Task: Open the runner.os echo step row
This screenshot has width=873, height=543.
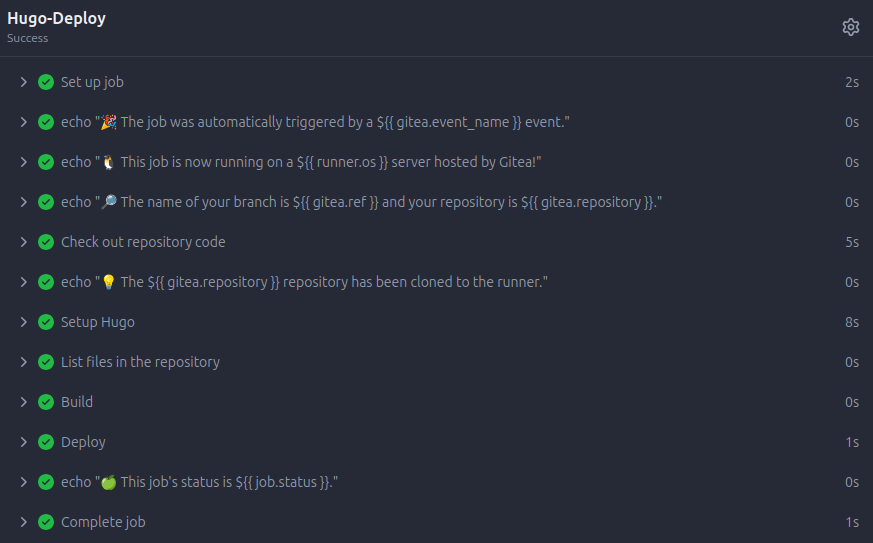Action: 300,162
